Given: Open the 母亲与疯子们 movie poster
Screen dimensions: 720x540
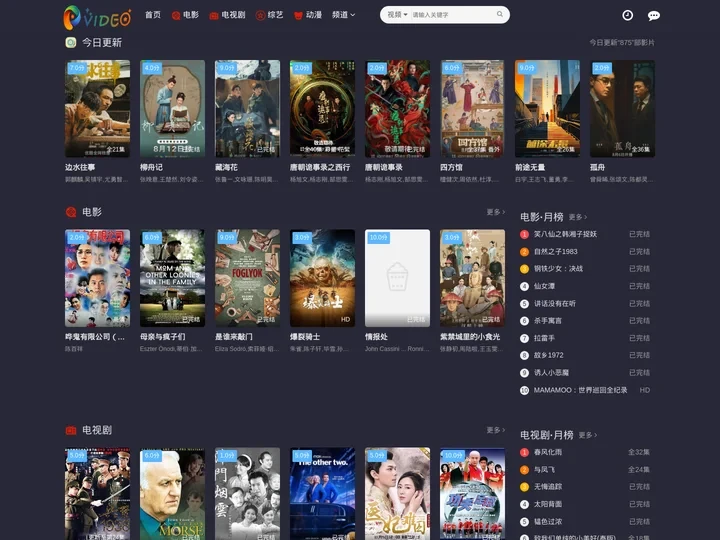Looking at the screenshot, I should tap(172, 278).
